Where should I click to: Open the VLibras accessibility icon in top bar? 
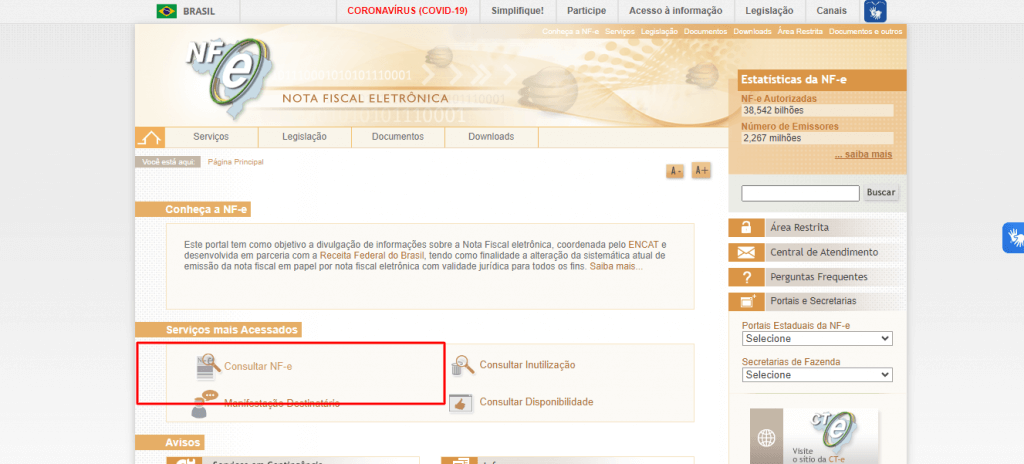(x=875, y=11)
